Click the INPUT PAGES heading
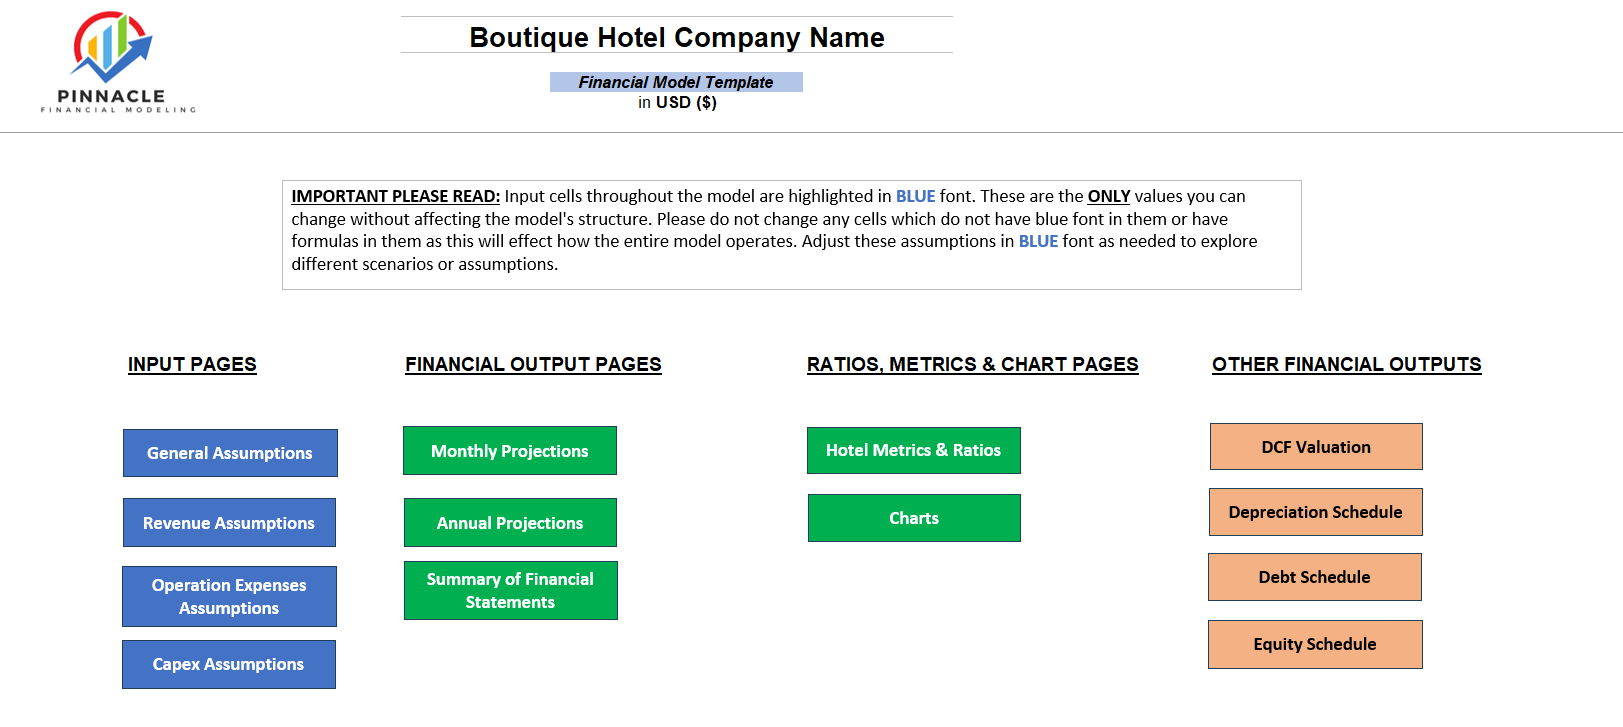Screen dimensions: 1623x727 click(192, 364)
